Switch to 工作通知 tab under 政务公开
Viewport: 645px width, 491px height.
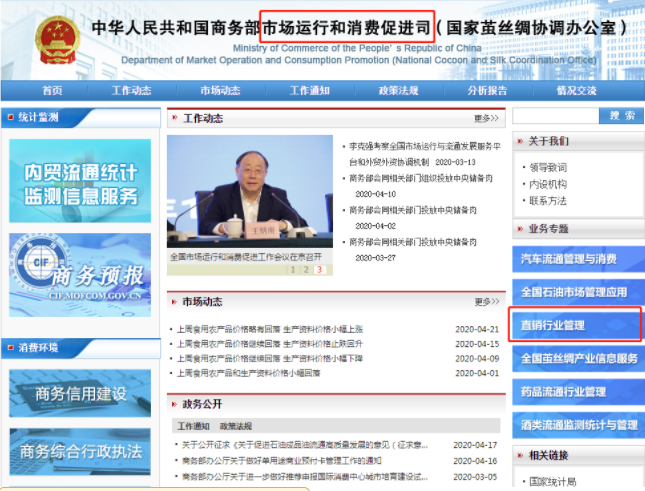pos(194,427)
